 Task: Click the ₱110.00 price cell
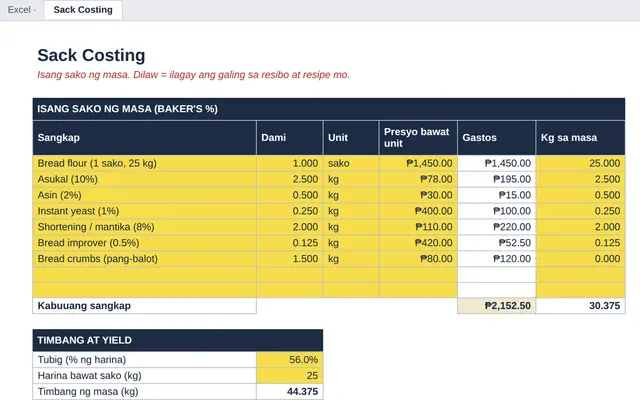pos(418,227)
